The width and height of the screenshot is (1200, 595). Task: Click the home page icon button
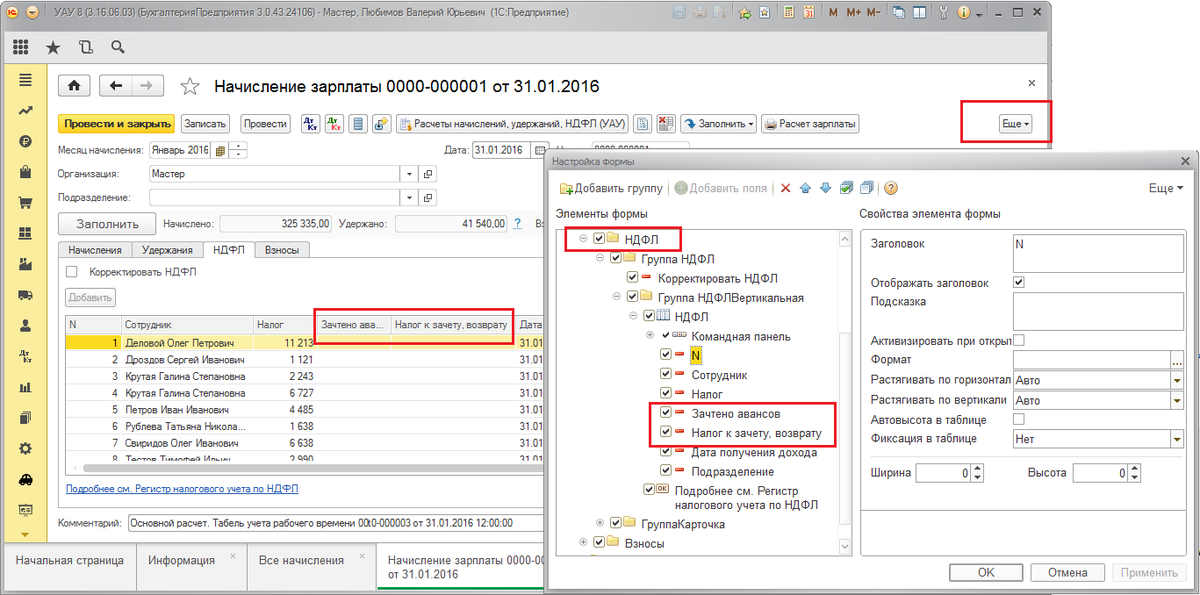coord(74,86)
